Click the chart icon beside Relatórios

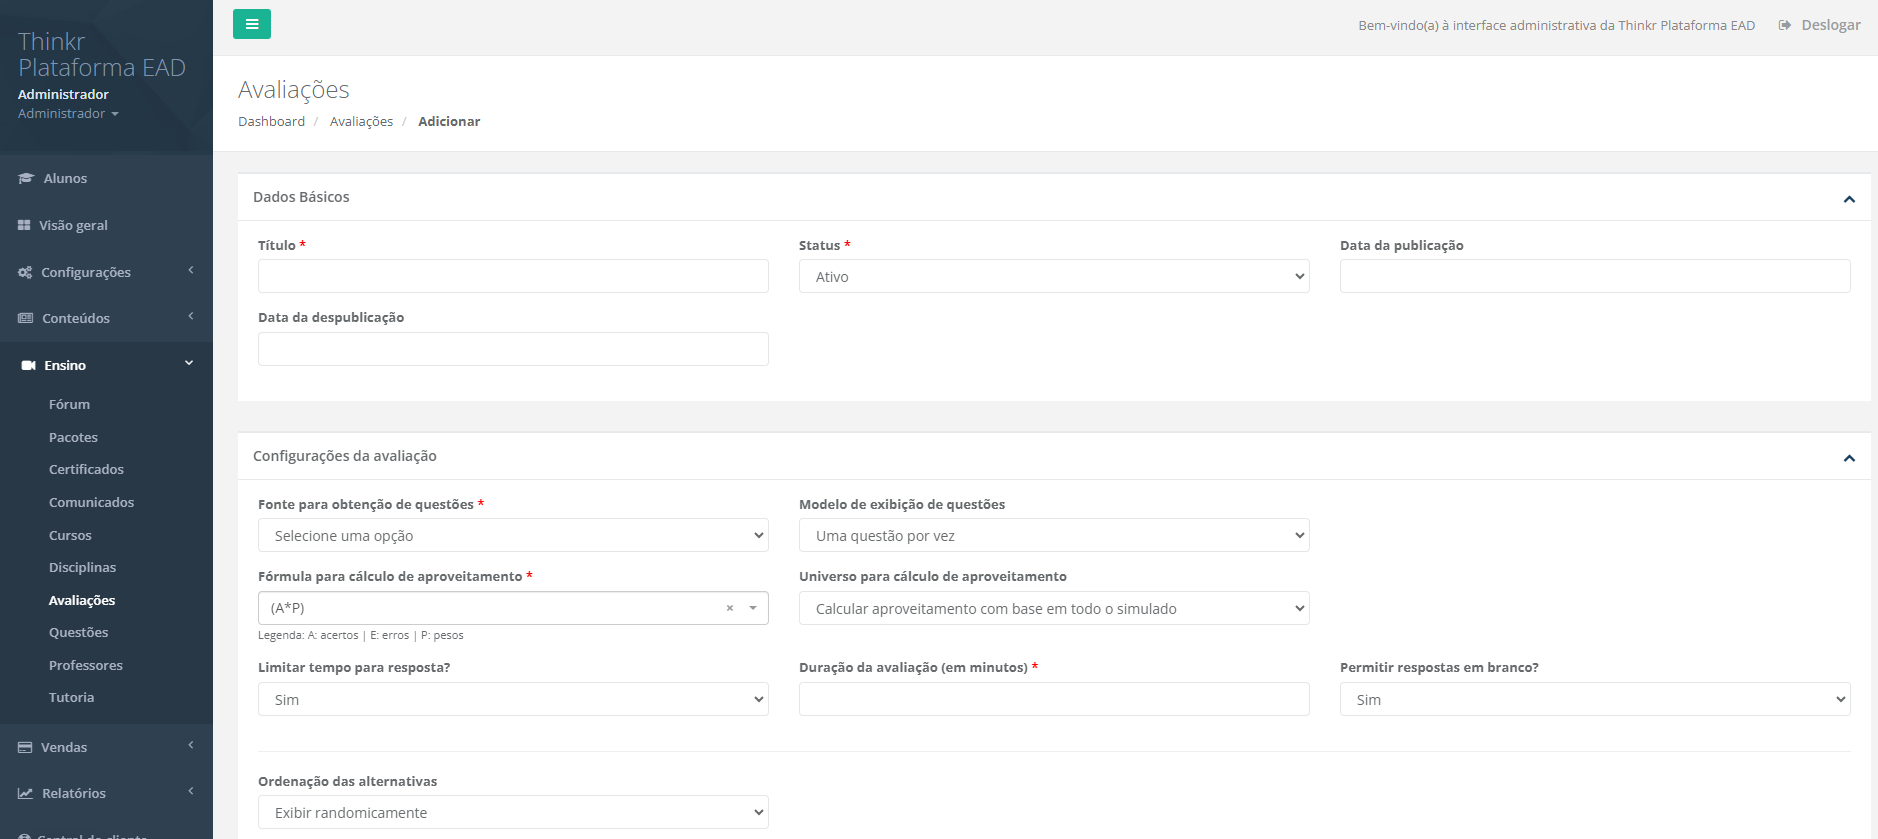(x=25, y=793)
